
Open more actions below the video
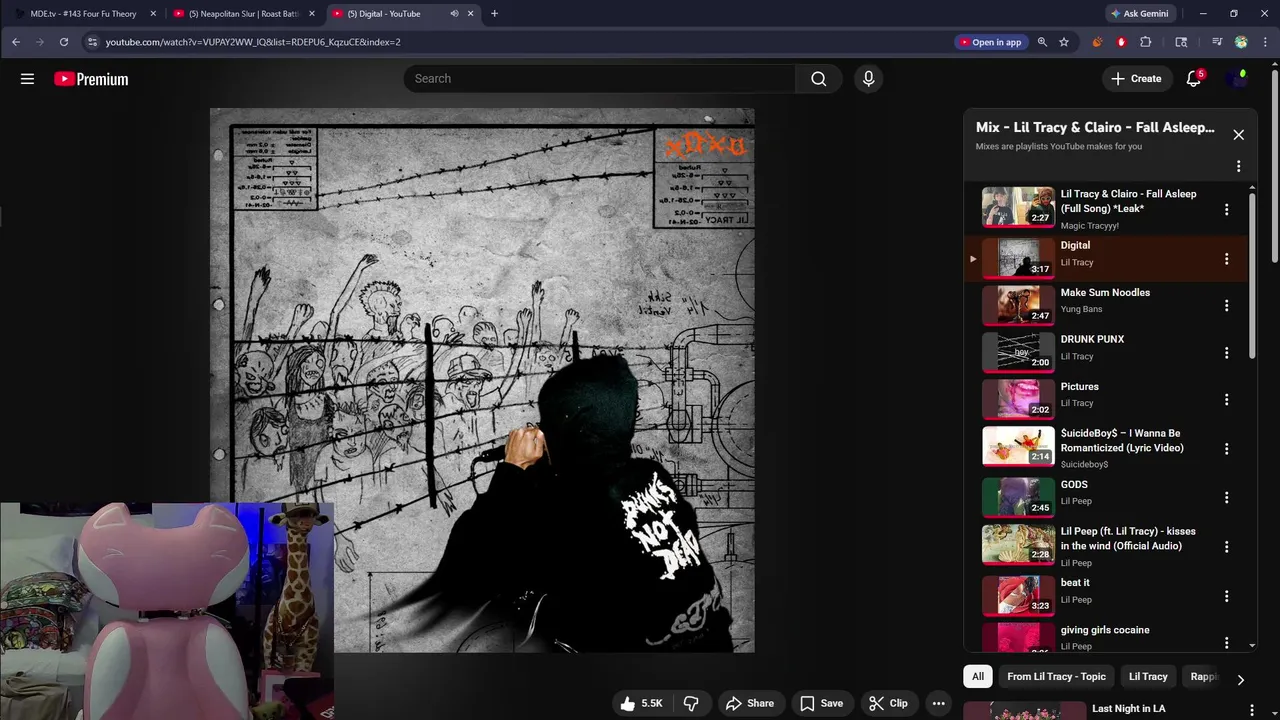(x=938, y=703)
